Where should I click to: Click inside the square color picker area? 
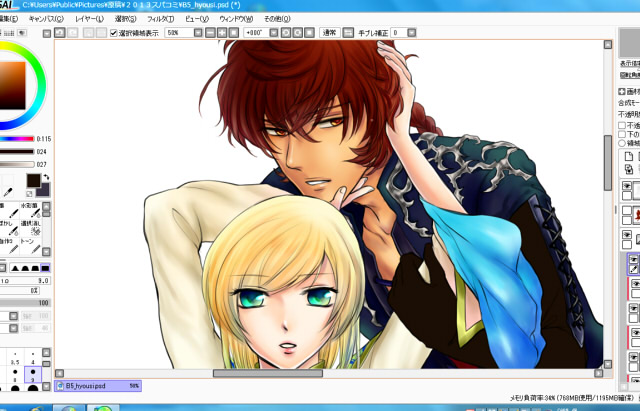pyautogui.click(x=12, y=85)
